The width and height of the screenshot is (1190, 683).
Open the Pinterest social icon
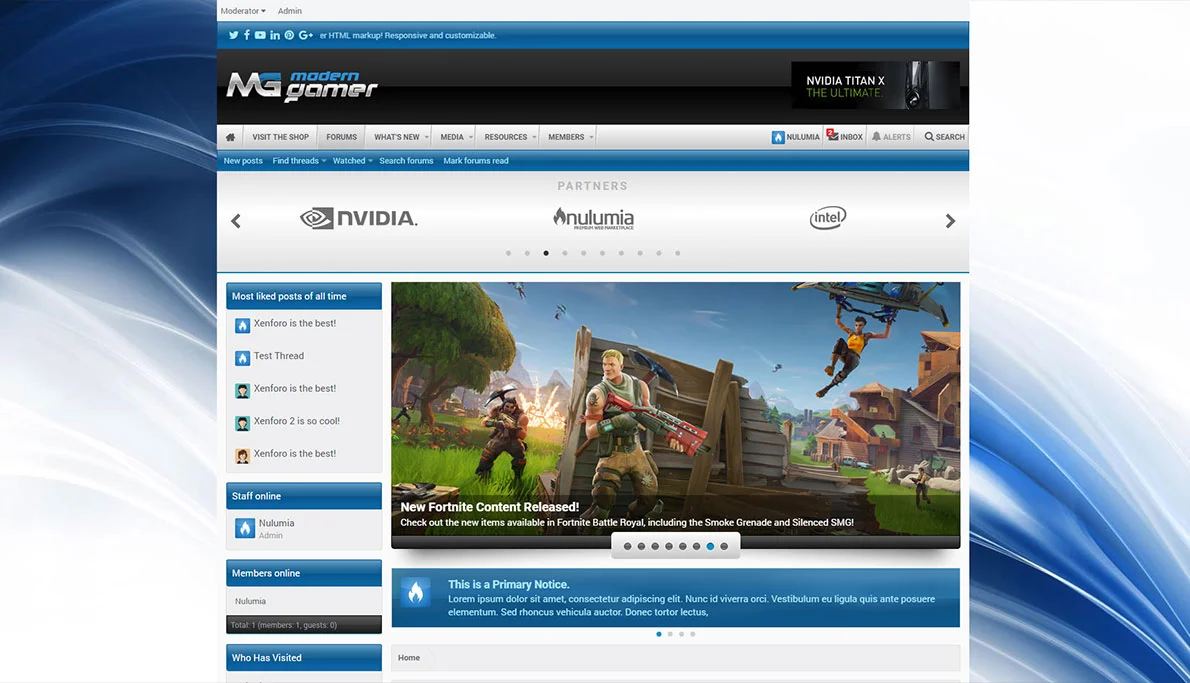pyautogui.click(x=289, y=35)
